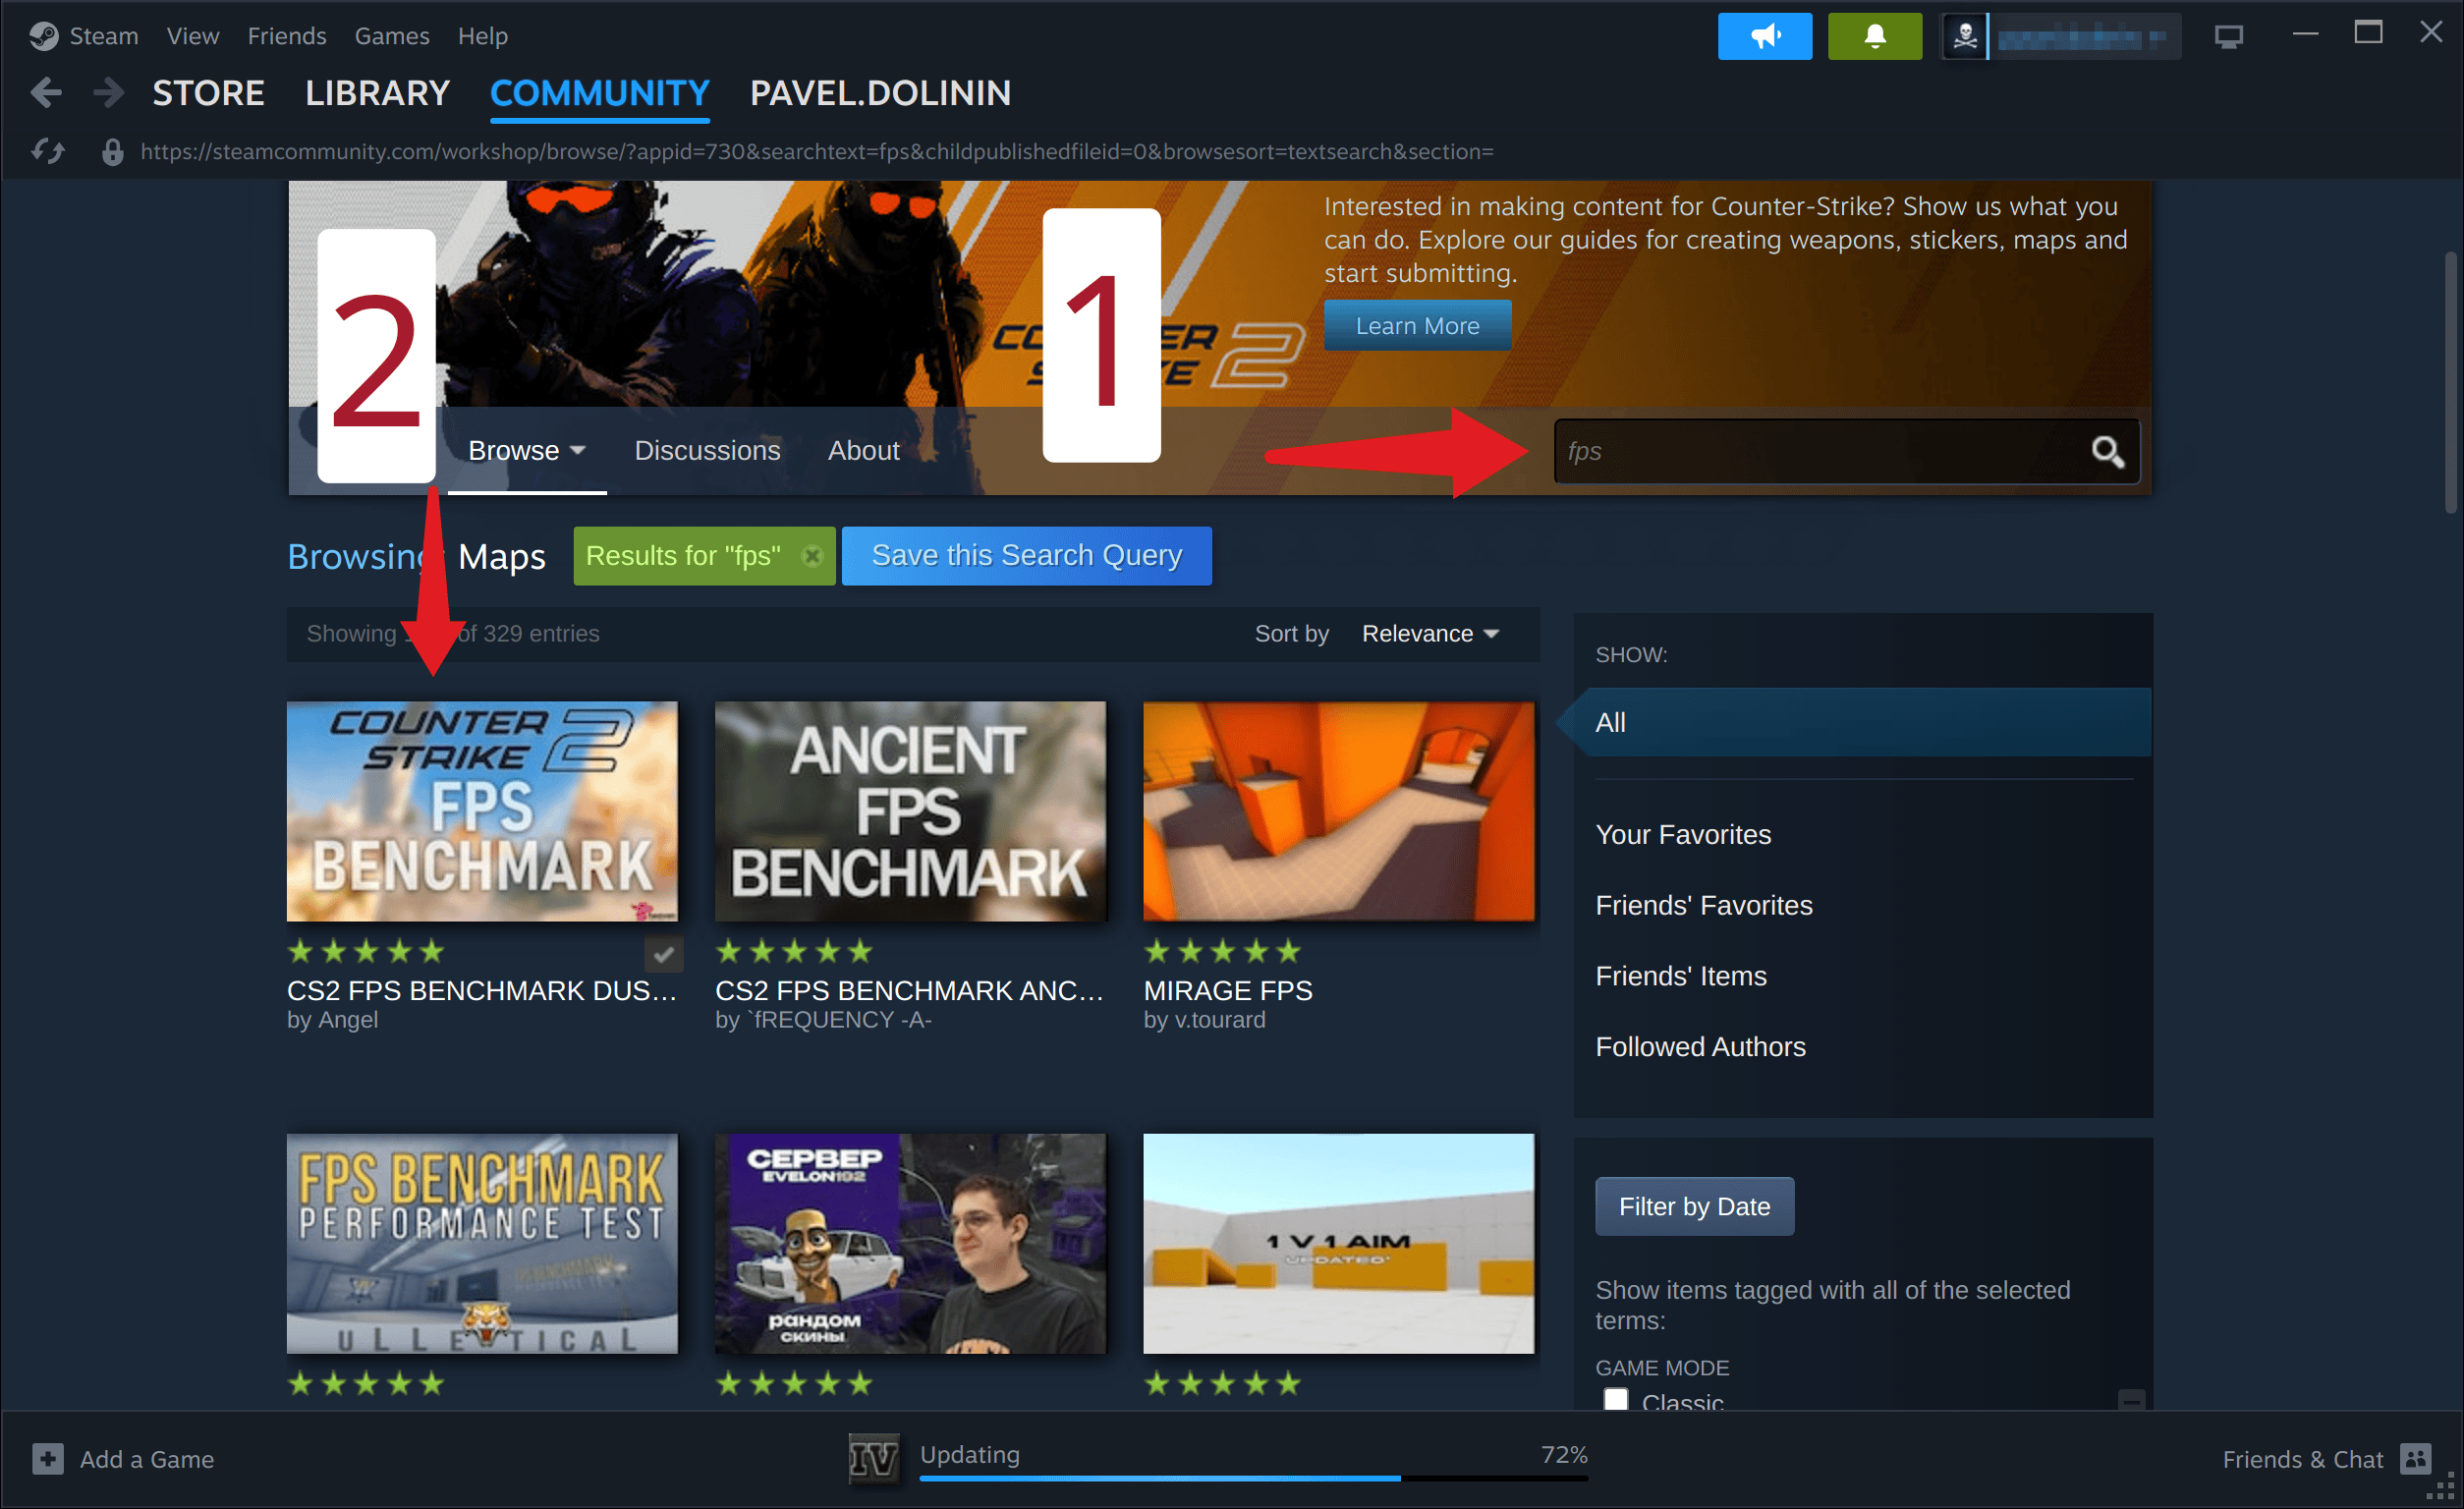
Task: Click the announcements megaphone icon
Action: point(1764,36)
